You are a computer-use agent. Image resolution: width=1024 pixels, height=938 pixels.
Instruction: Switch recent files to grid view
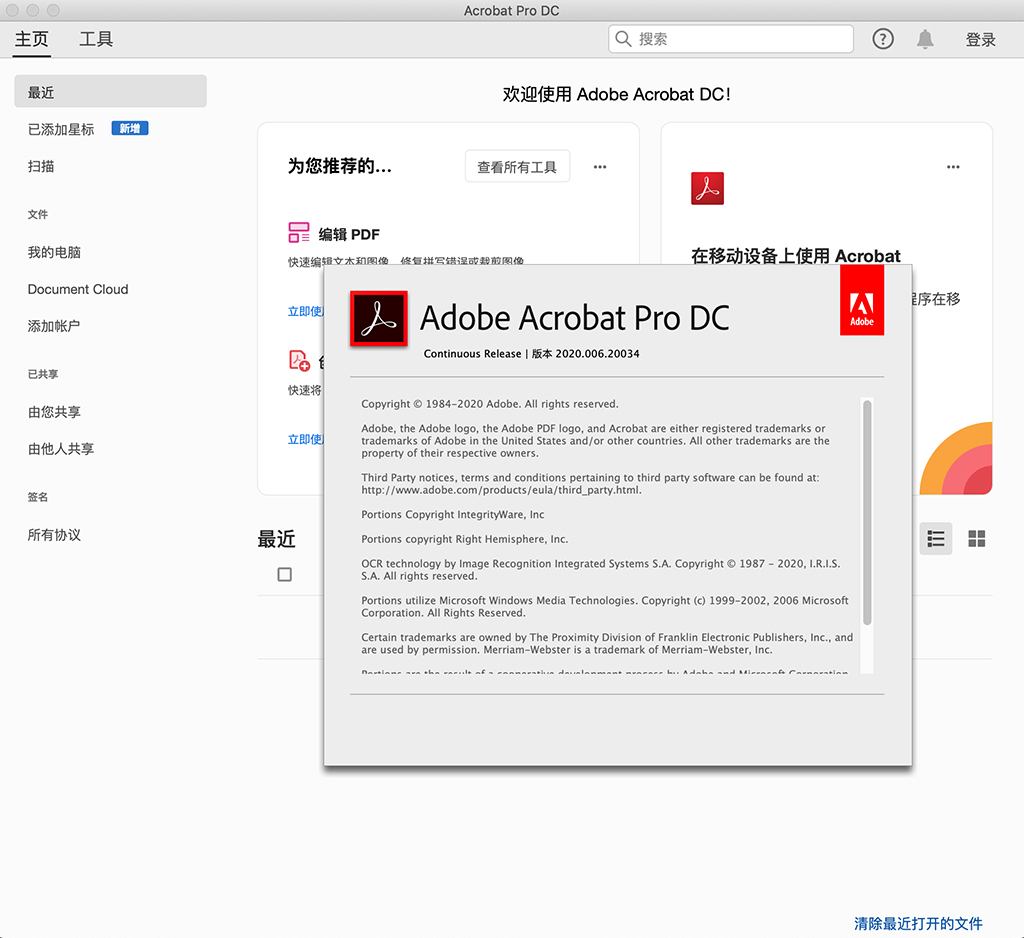coord(976,539)
